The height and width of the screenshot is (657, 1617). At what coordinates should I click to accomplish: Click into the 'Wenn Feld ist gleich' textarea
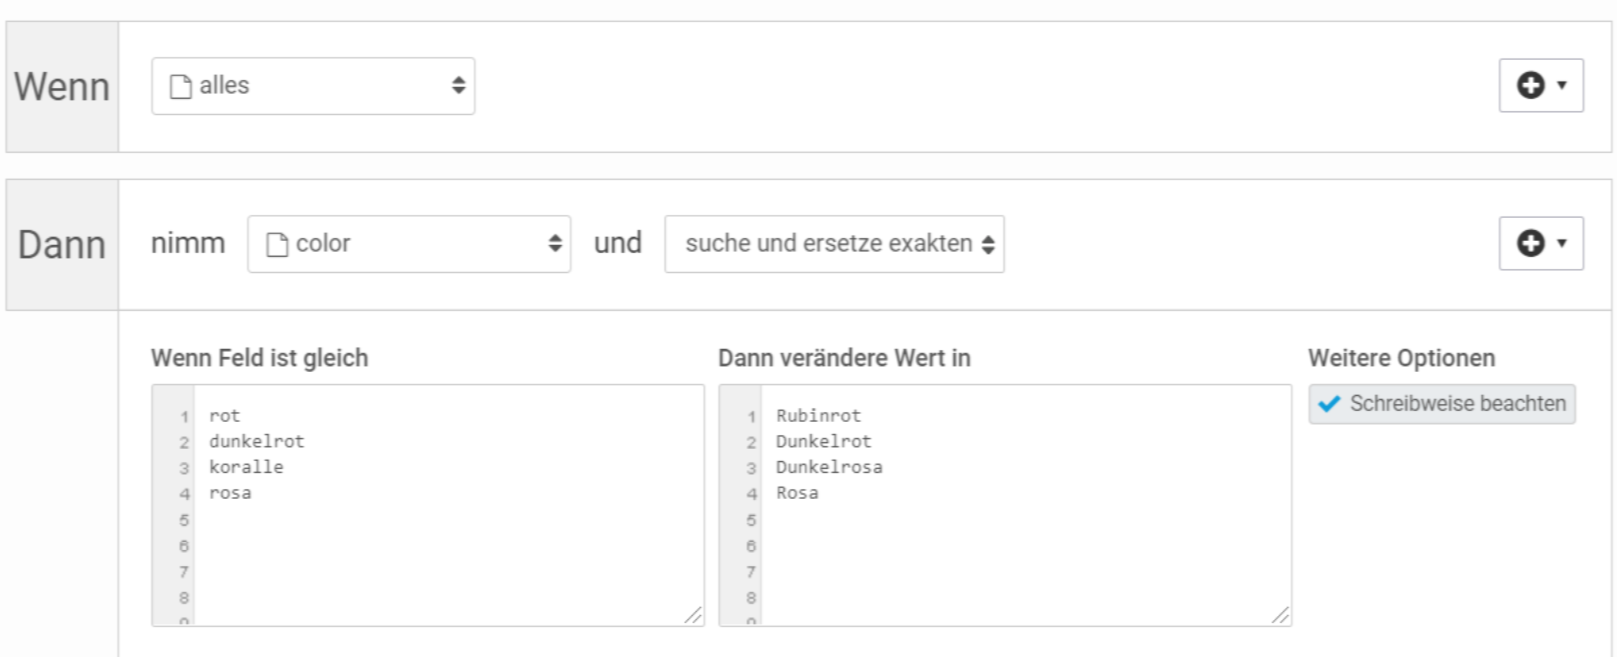coord(428,506)
